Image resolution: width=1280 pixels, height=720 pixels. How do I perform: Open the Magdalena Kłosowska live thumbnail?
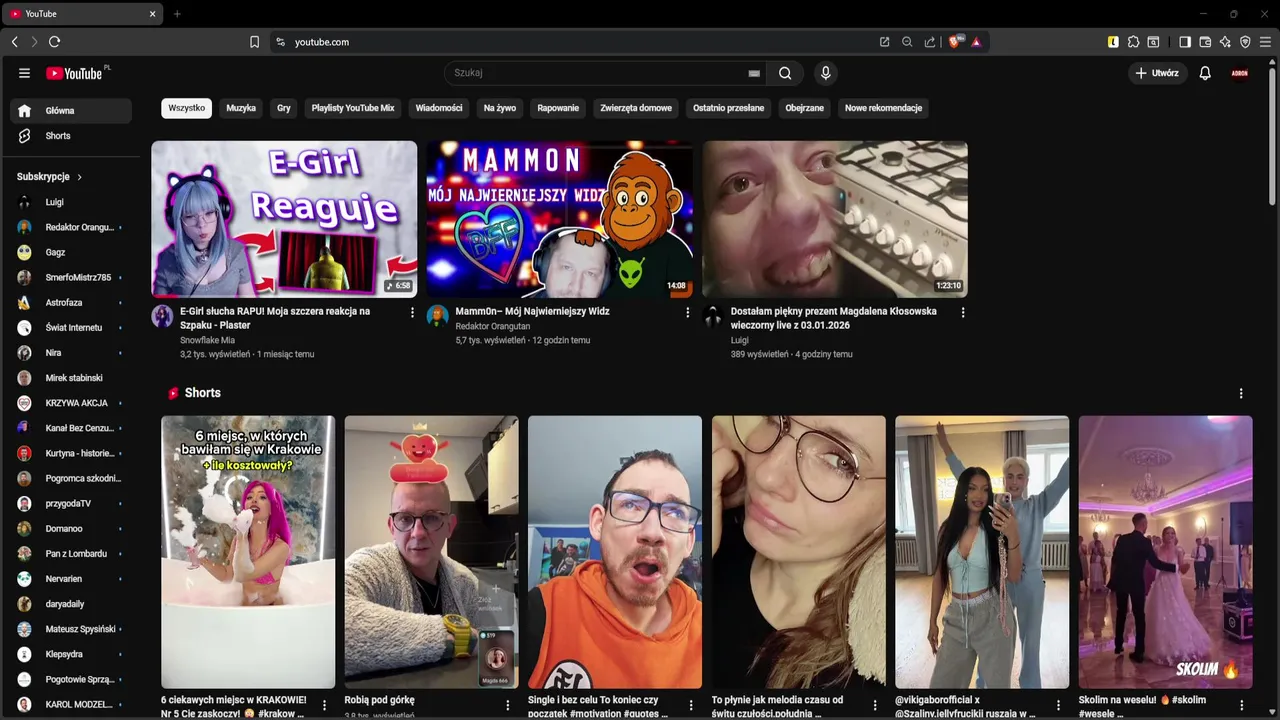(x=835, y=219)
